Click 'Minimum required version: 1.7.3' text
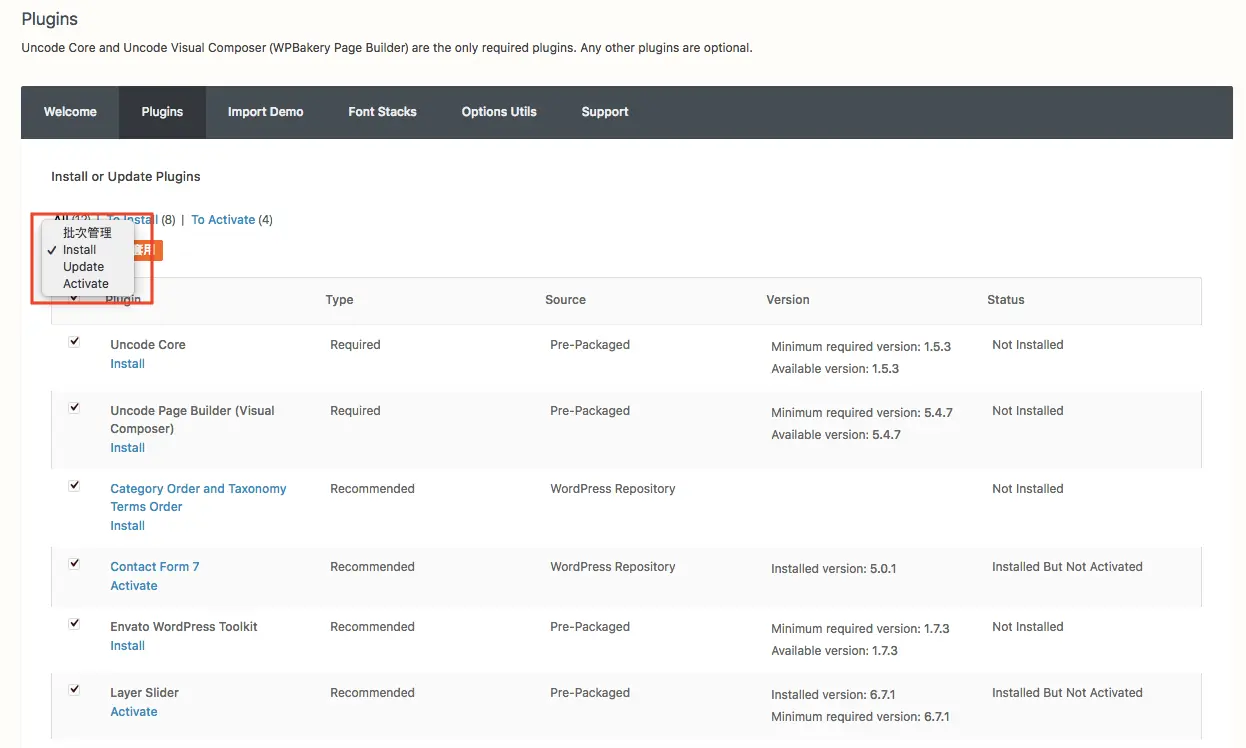The height and width of the screenshot is (748, 1246). point(860,629)
